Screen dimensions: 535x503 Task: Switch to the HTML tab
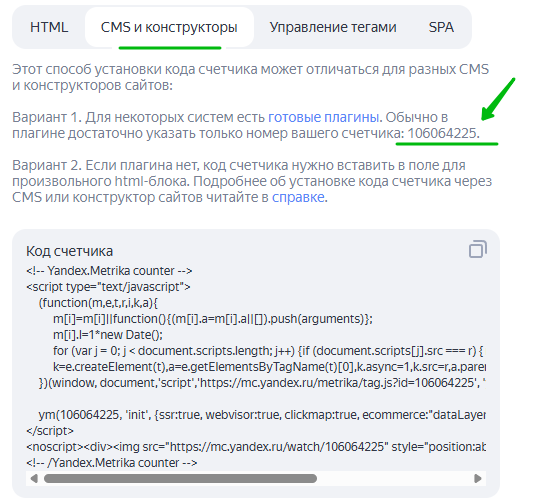pos(49,27)
